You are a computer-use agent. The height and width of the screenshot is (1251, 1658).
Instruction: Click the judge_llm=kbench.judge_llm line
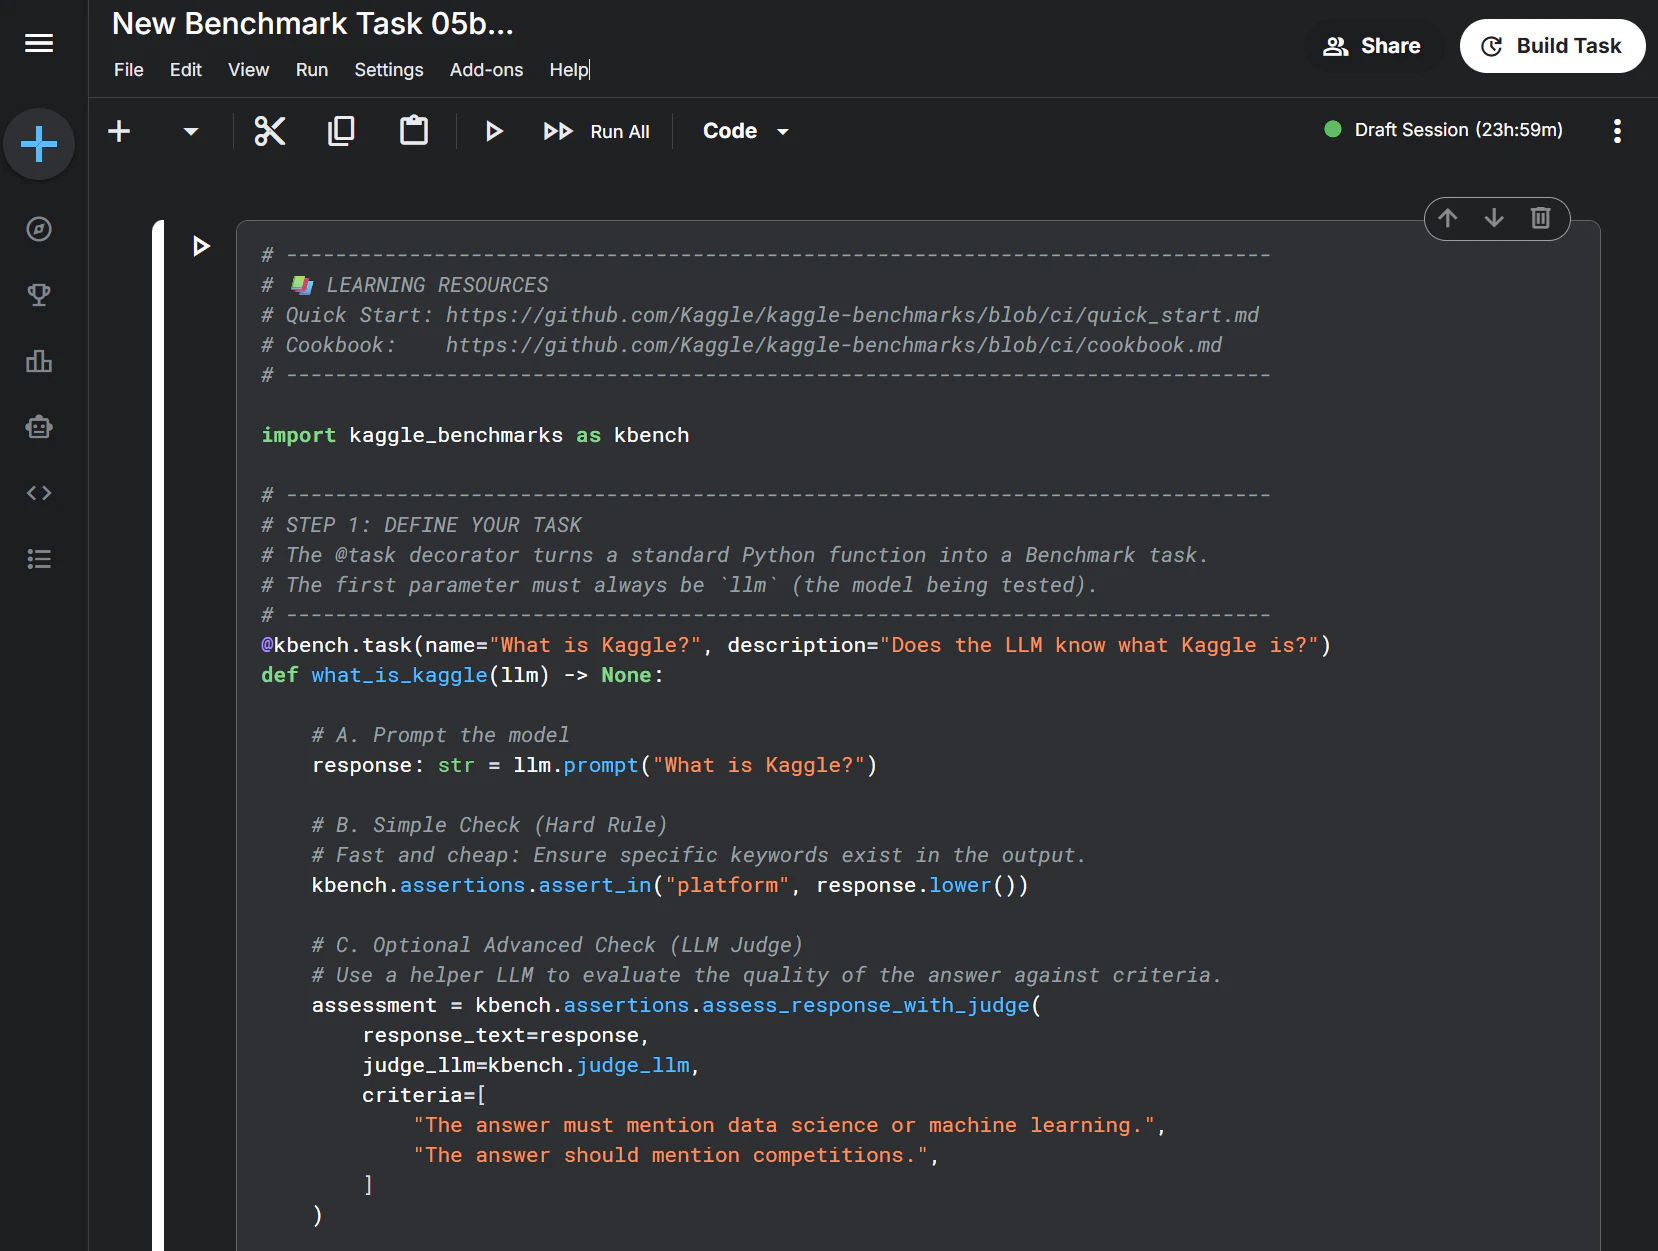531,1065
